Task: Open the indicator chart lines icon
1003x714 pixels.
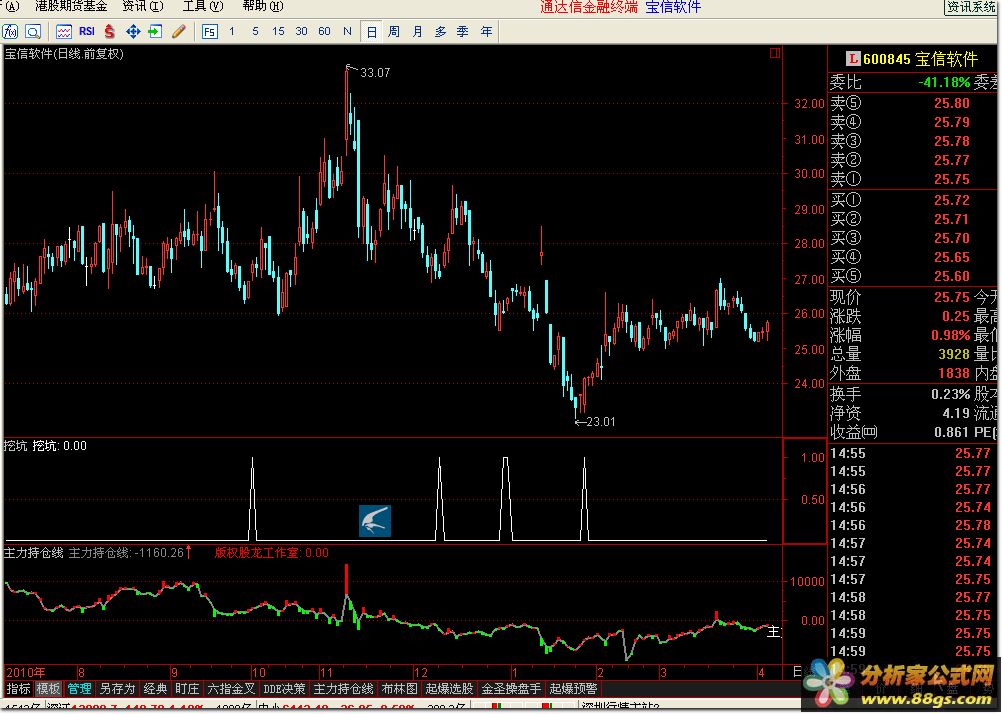Action: pyautogui.click(x=63, y=31)
